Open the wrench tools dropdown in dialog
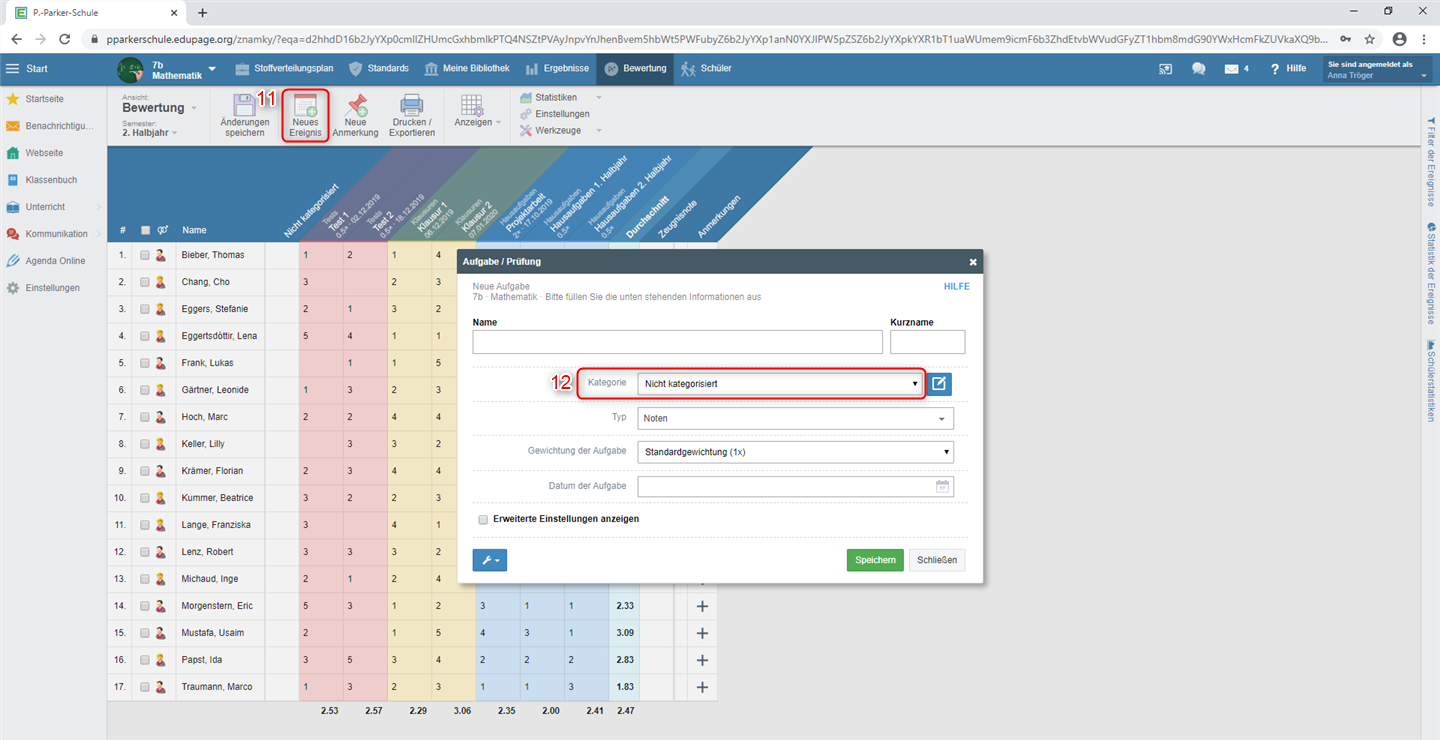 tap(490, 560)
